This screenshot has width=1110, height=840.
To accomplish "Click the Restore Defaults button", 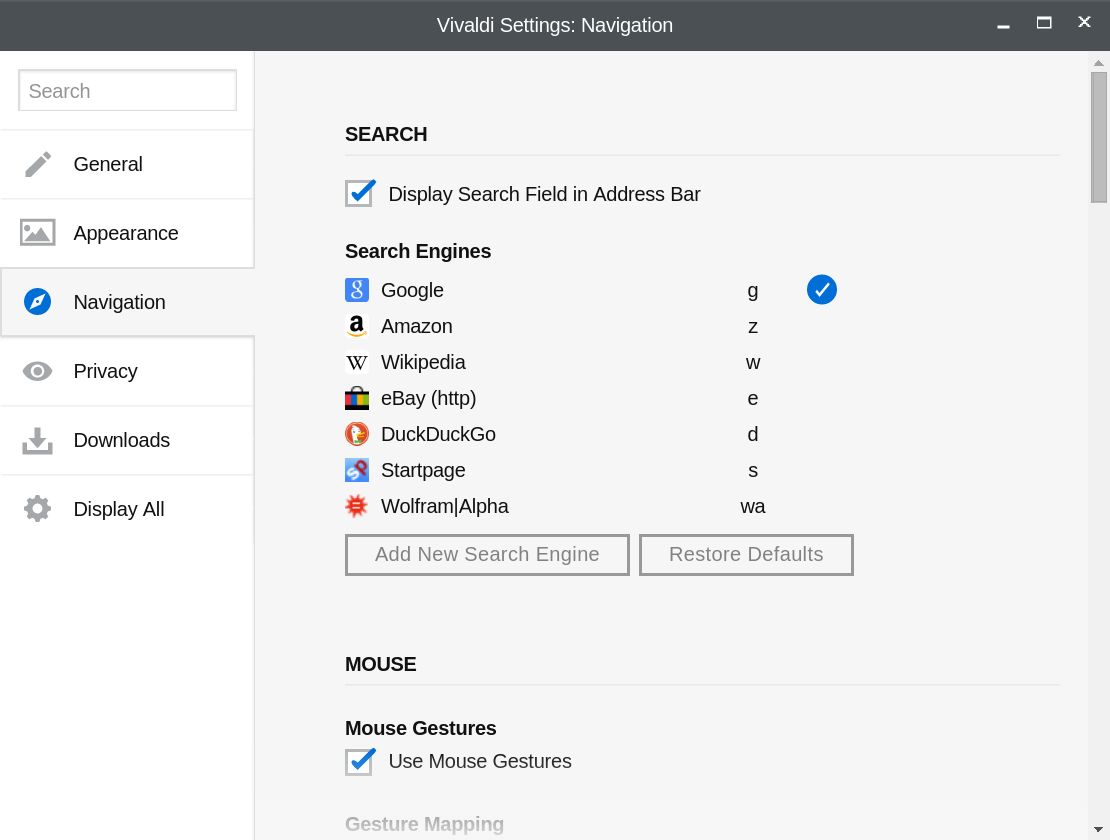I will [746, 555].
